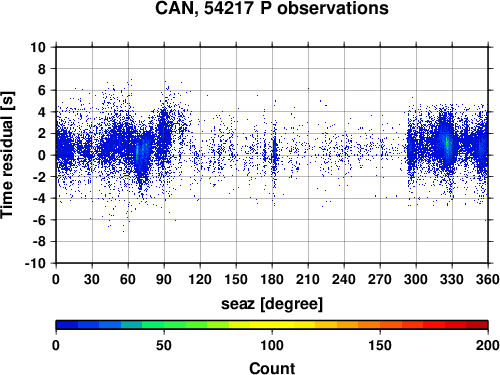Click the y-axis tick label 10

pos(38,47)
